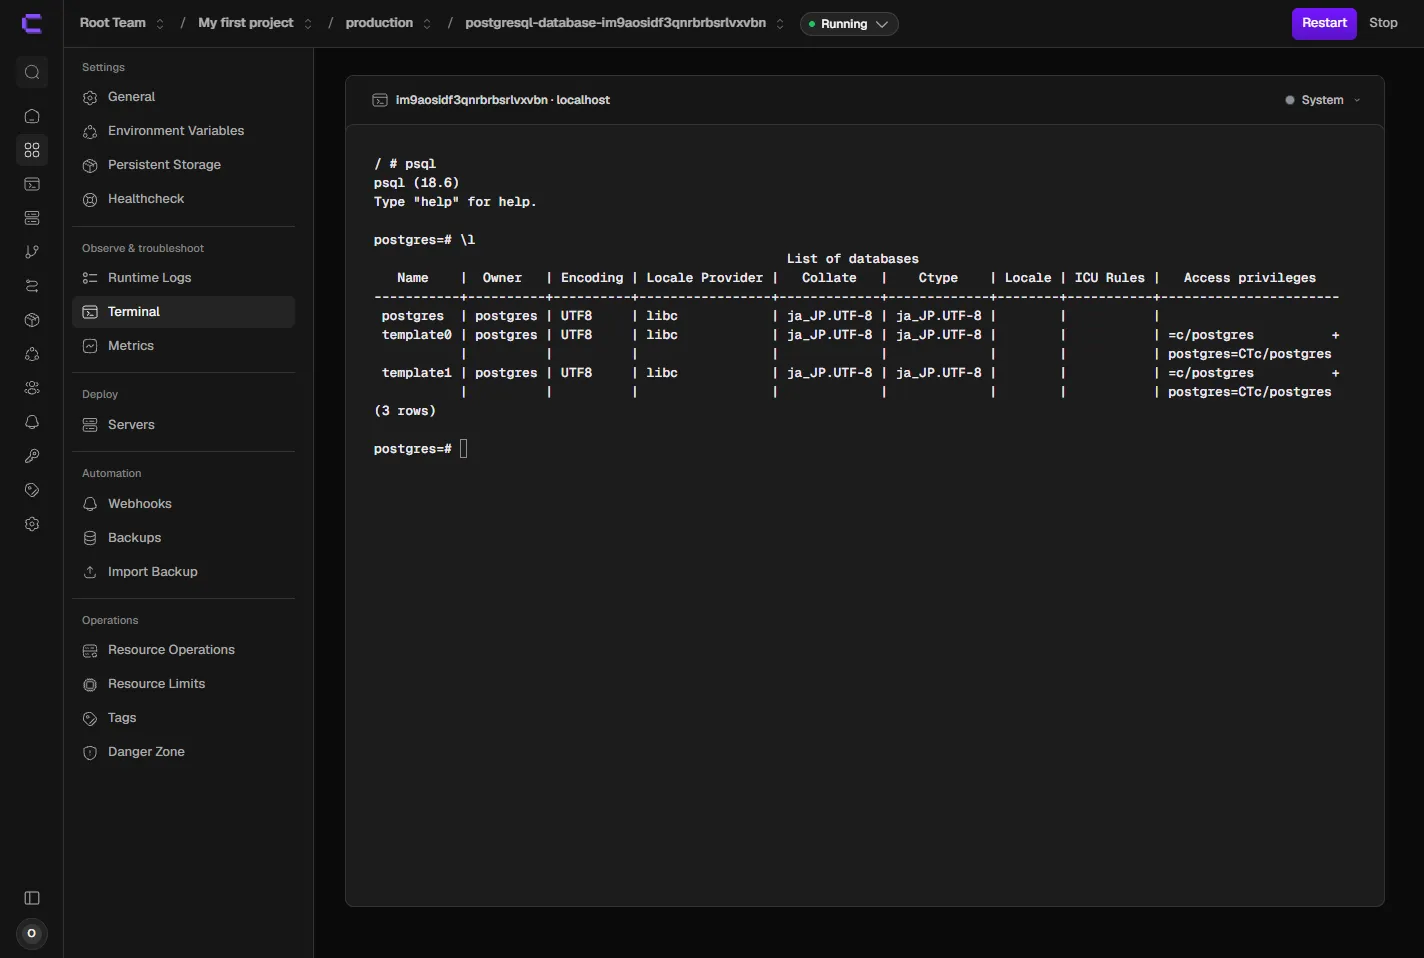Open Environment Variables page

click(183, 131)
